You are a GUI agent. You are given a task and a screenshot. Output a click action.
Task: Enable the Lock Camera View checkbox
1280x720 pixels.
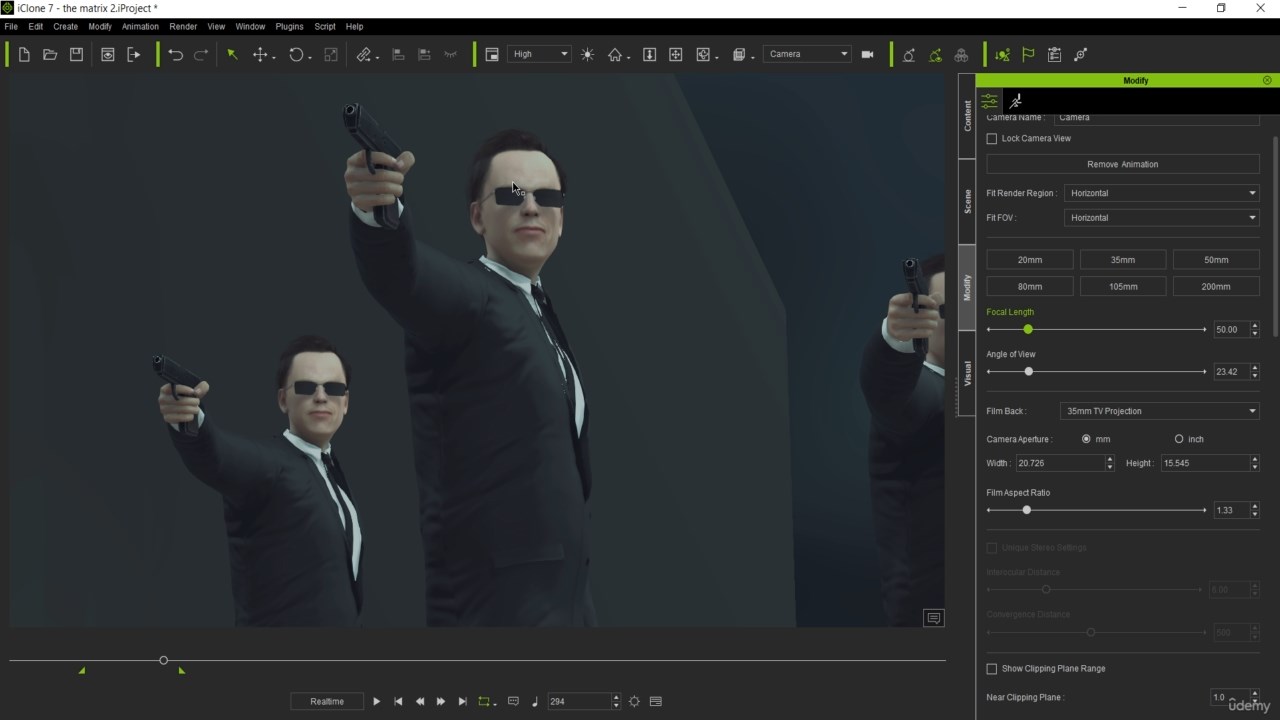[x=992, y=139]
